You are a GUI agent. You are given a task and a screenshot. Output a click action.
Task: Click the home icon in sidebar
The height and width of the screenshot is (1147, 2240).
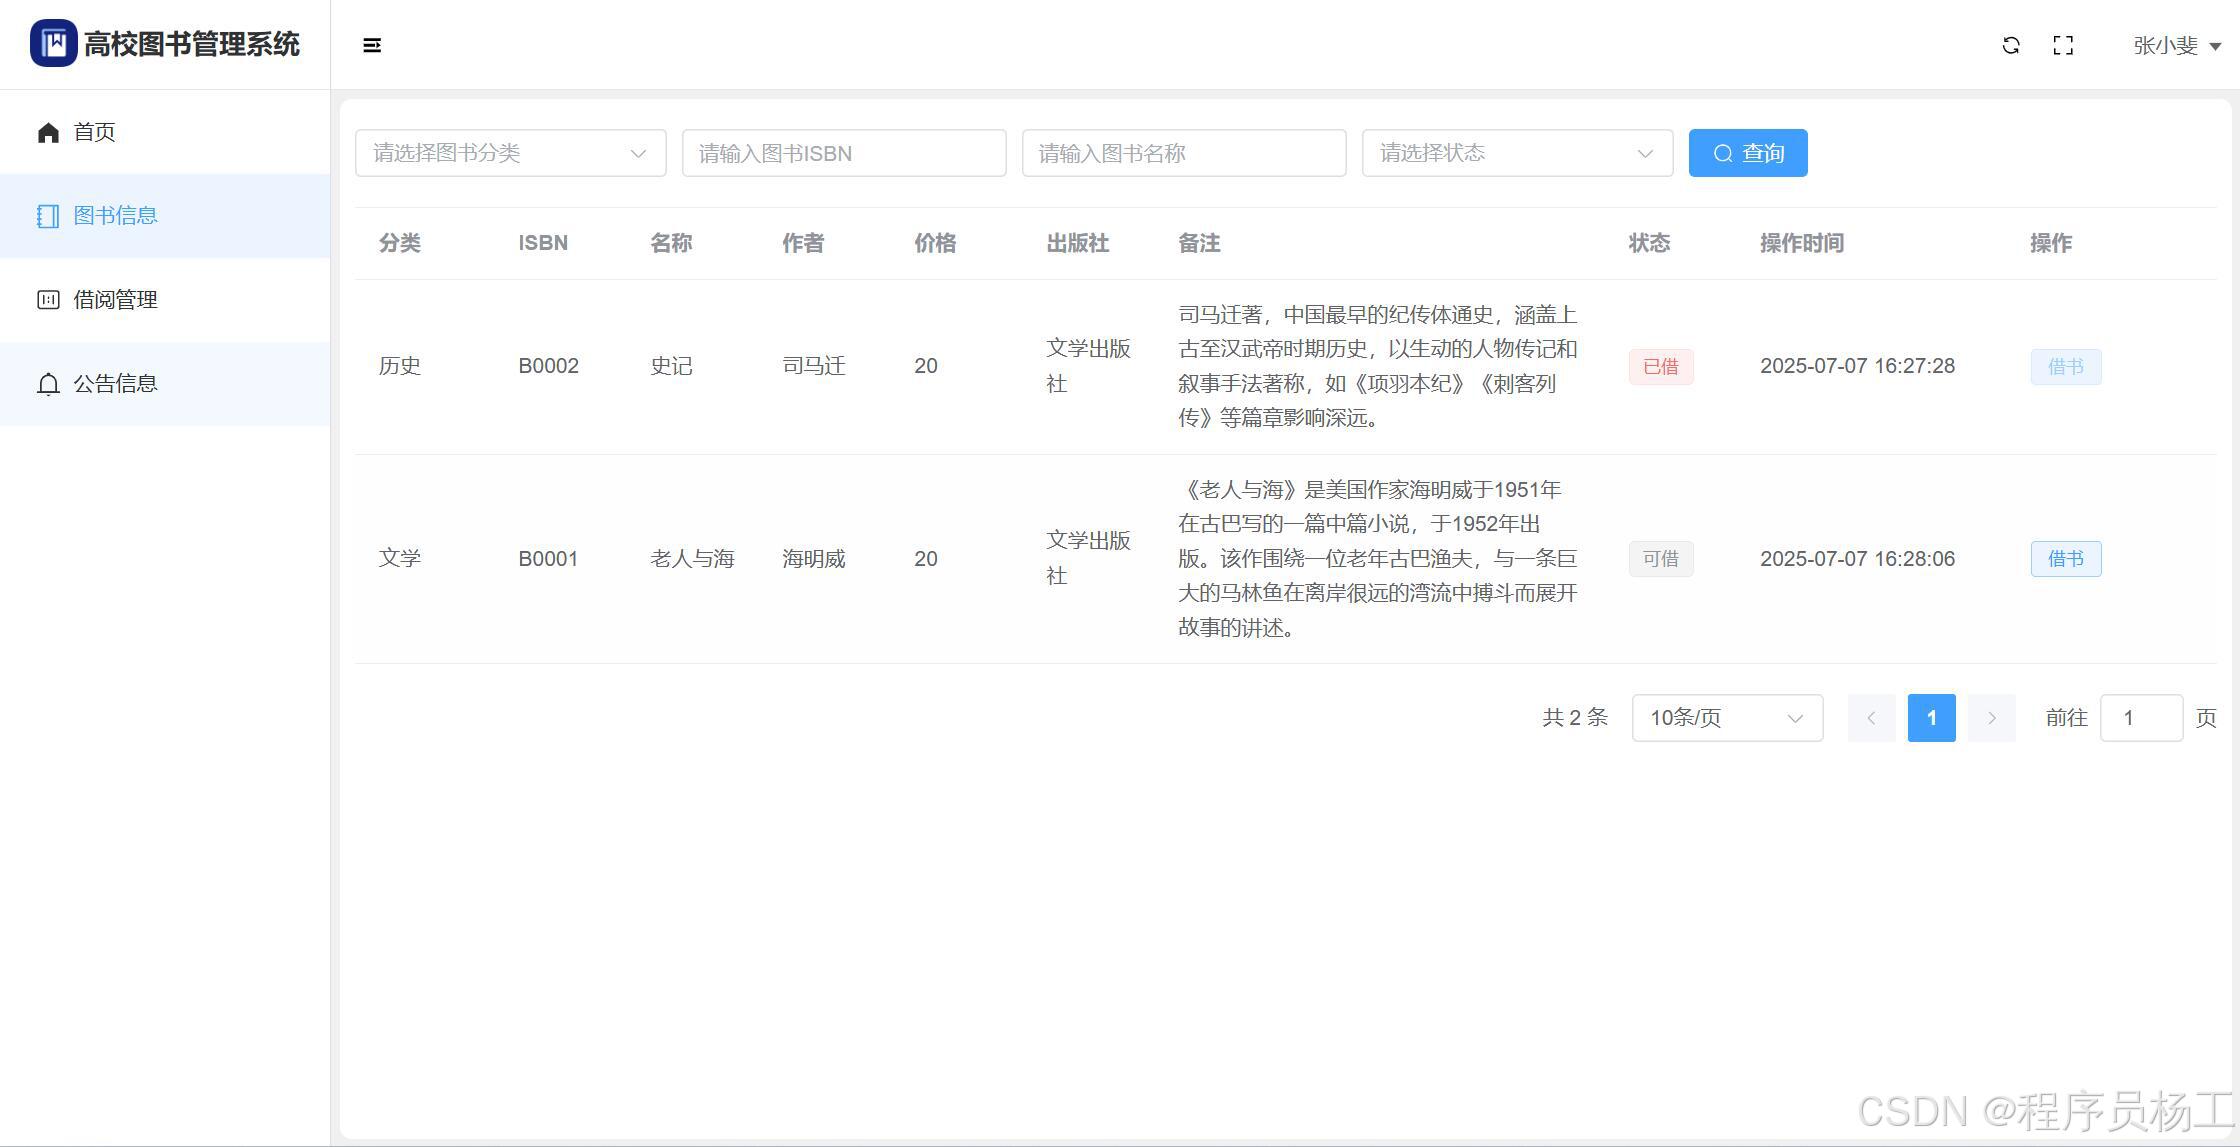click(x=48, y=132)
